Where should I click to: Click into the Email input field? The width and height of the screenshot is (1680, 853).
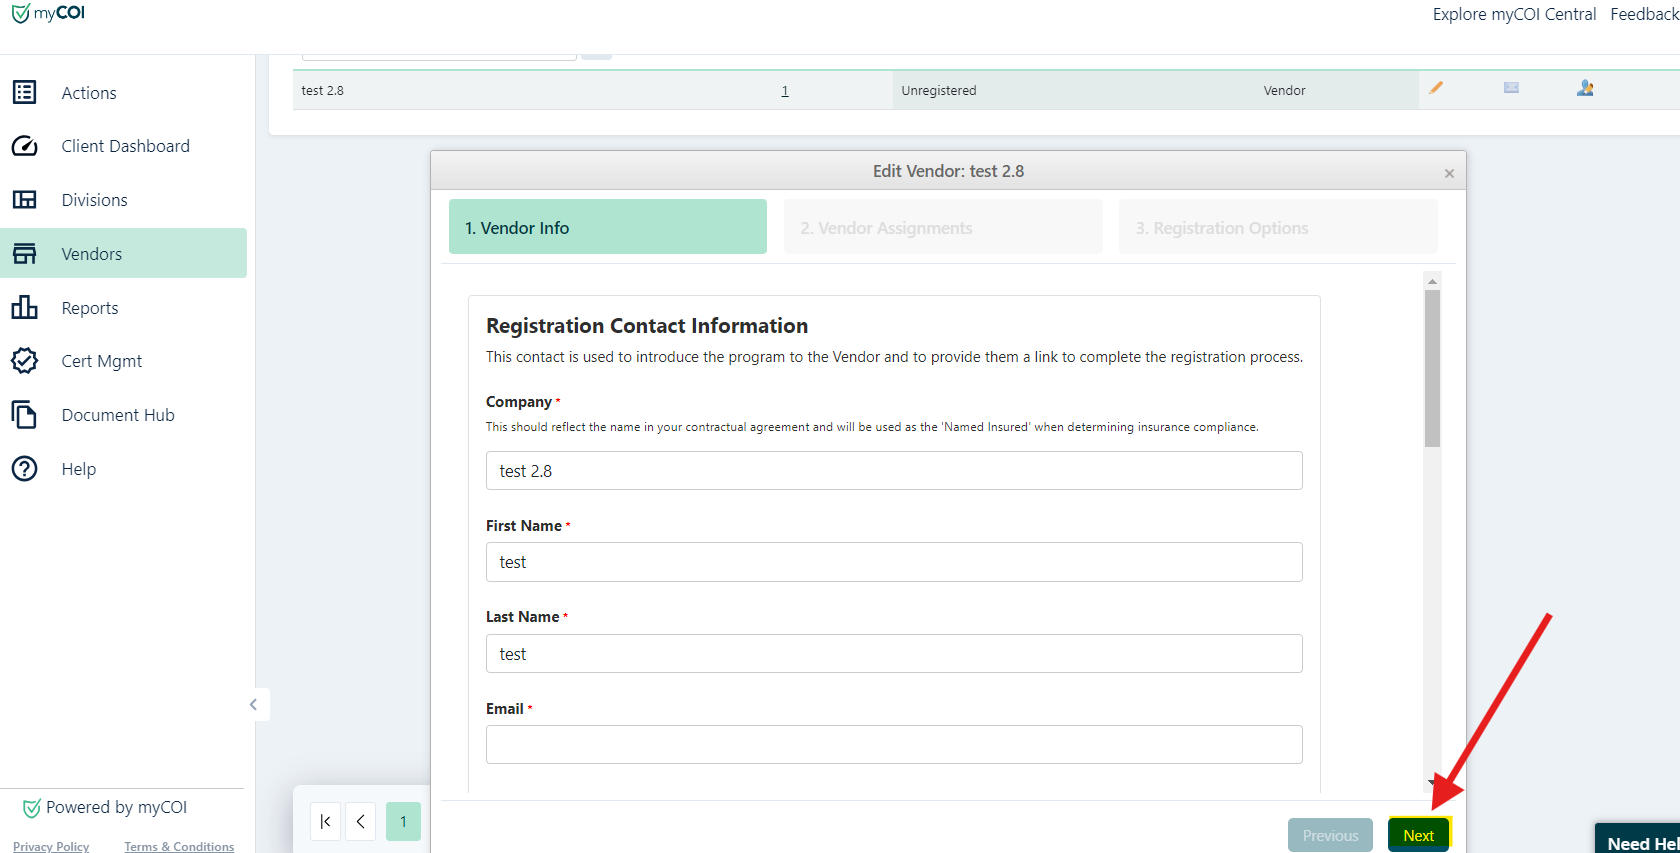[894, 745]
